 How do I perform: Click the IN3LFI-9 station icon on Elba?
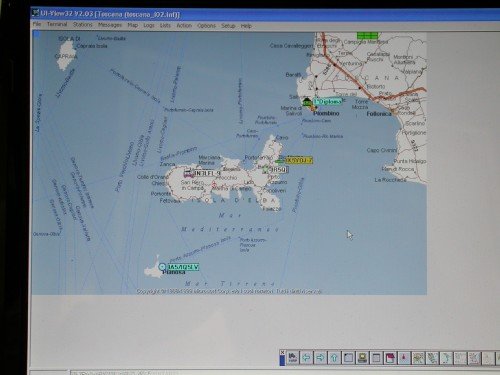click(x=189, y=173)
